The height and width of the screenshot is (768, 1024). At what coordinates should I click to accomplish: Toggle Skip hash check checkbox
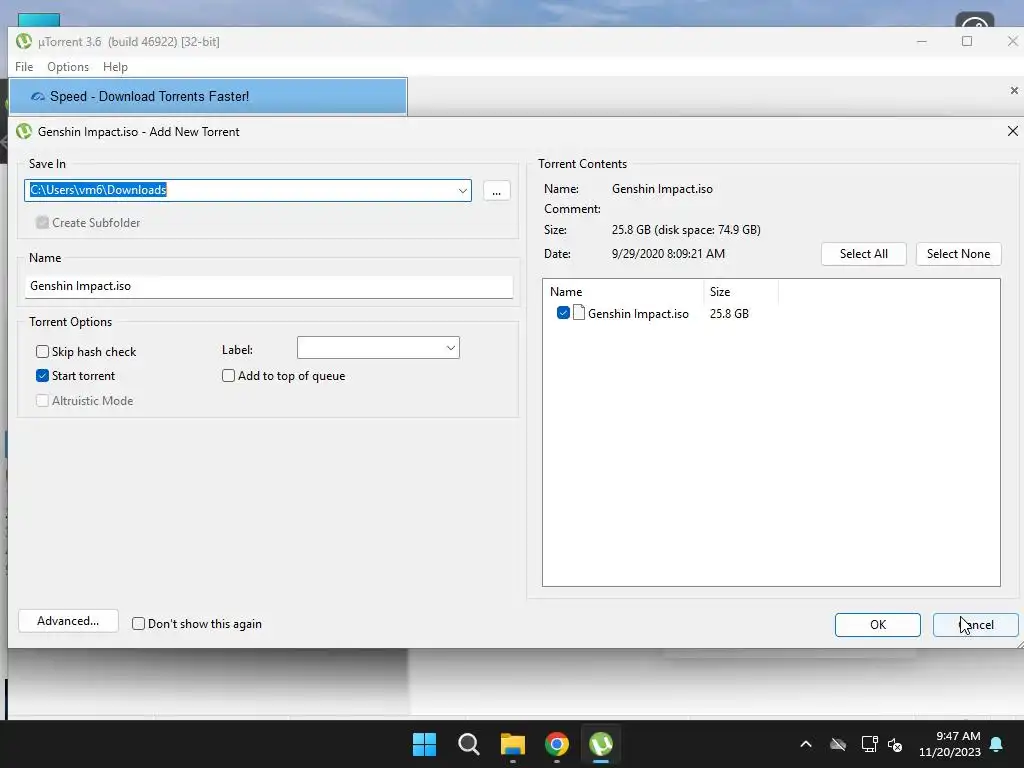click(x=42, y=352)
